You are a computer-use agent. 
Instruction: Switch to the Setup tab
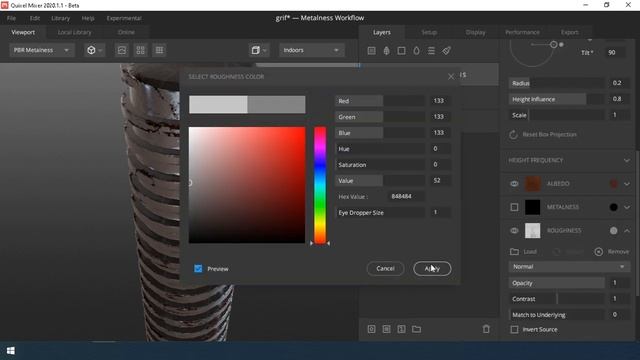(x=429, y=32)
